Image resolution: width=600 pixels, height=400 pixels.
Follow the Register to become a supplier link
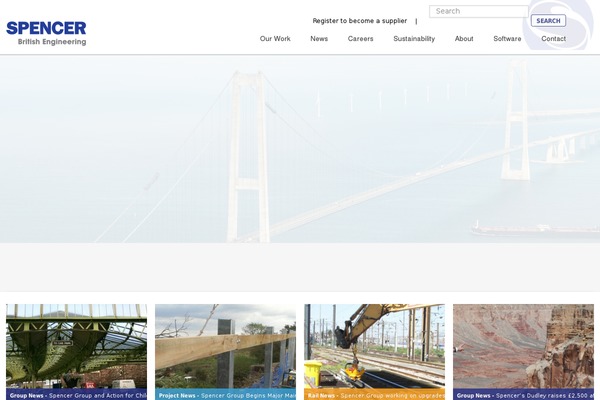point(360,21)
